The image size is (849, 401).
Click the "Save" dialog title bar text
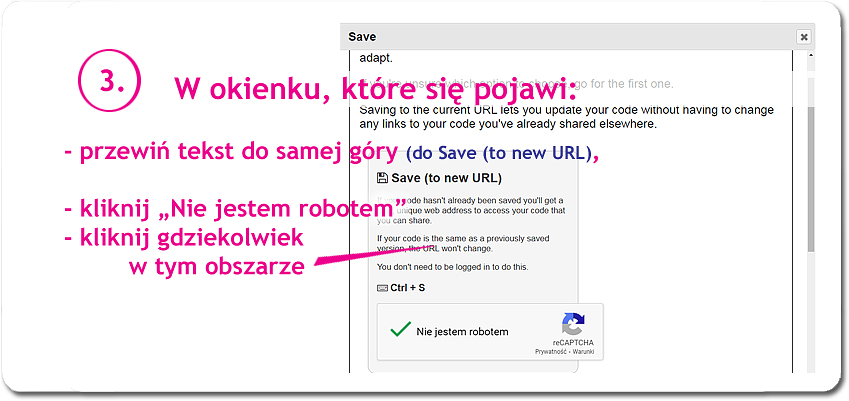pos(362,37)
